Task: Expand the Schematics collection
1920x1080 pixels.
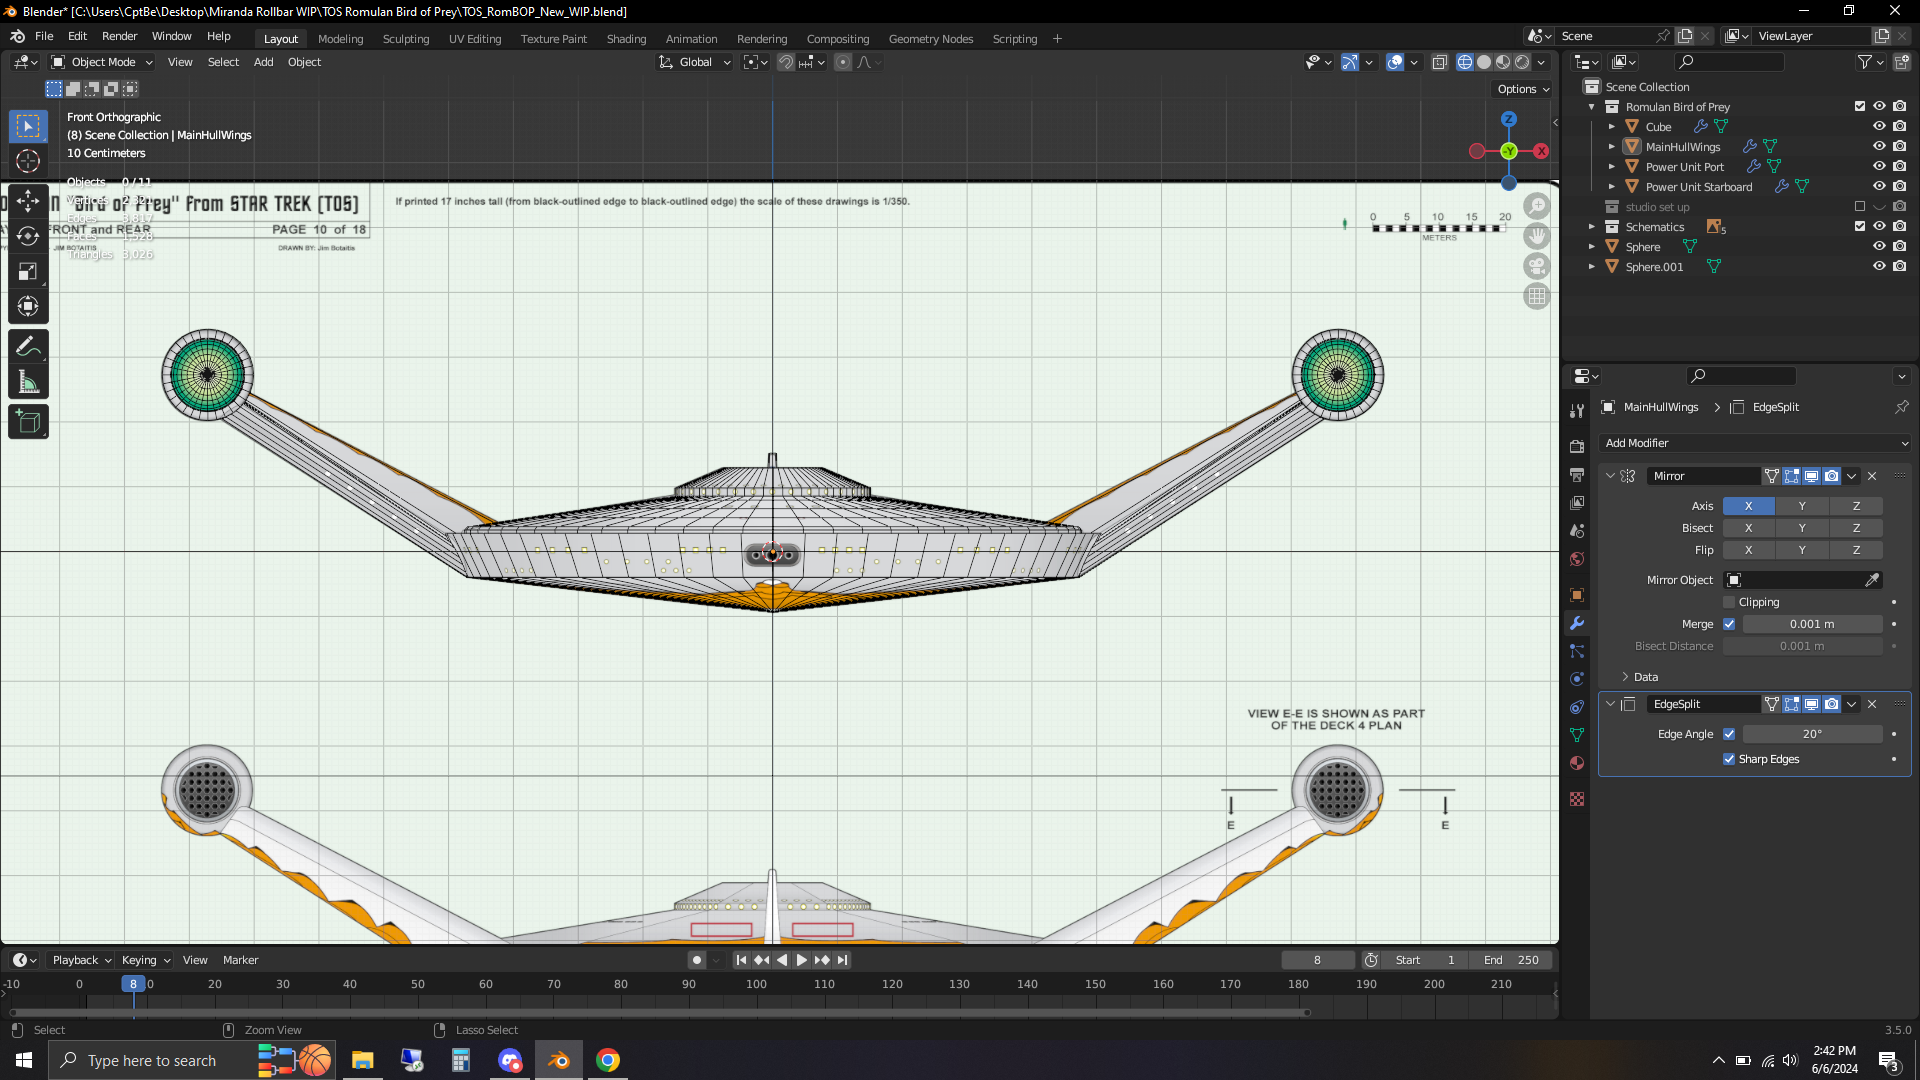Action: coord(1592,227)
